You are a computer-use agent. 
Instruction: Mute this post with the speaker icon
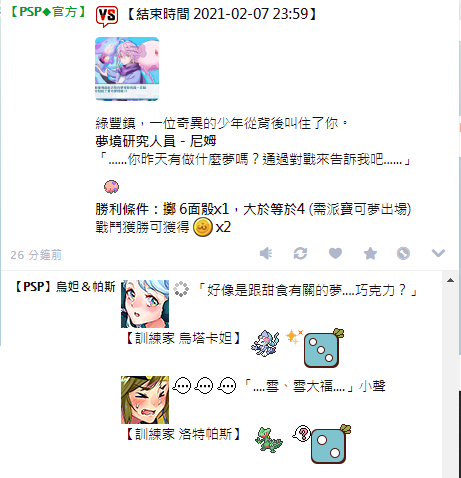click(266, 254)
